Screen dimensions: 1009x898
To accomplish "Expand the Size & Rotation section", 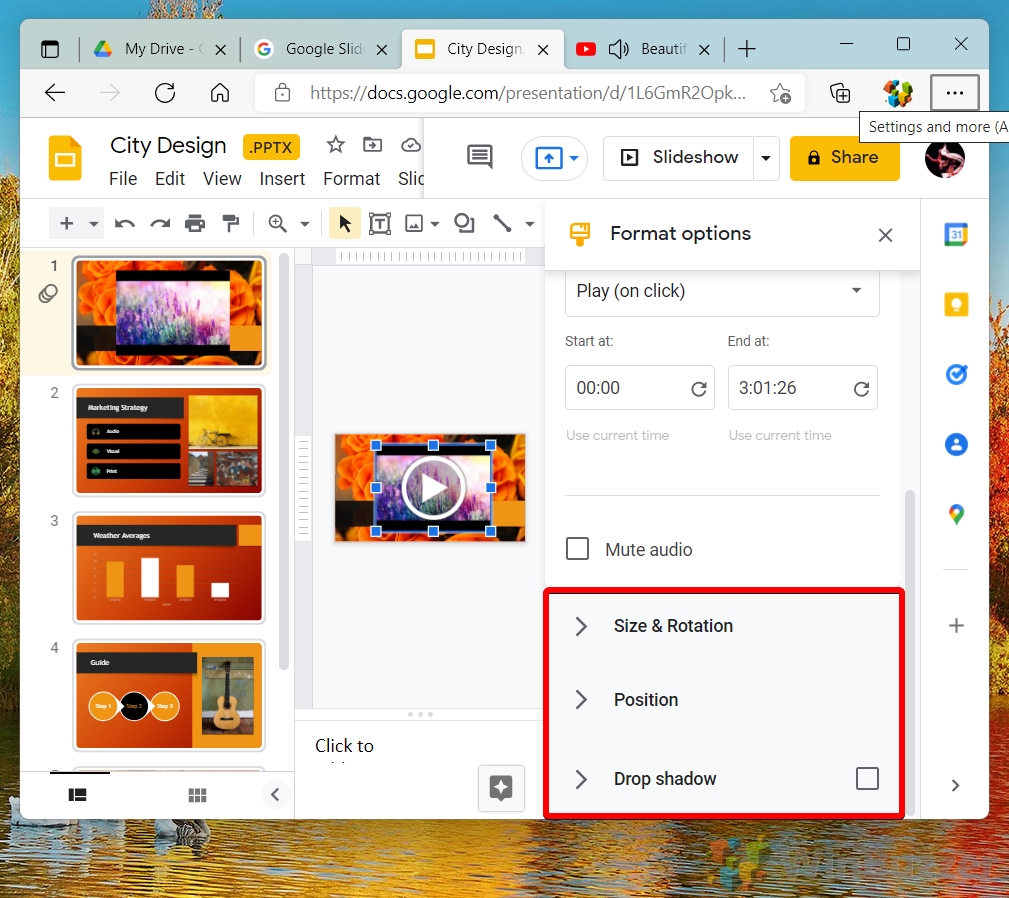I will click(673, 626).
